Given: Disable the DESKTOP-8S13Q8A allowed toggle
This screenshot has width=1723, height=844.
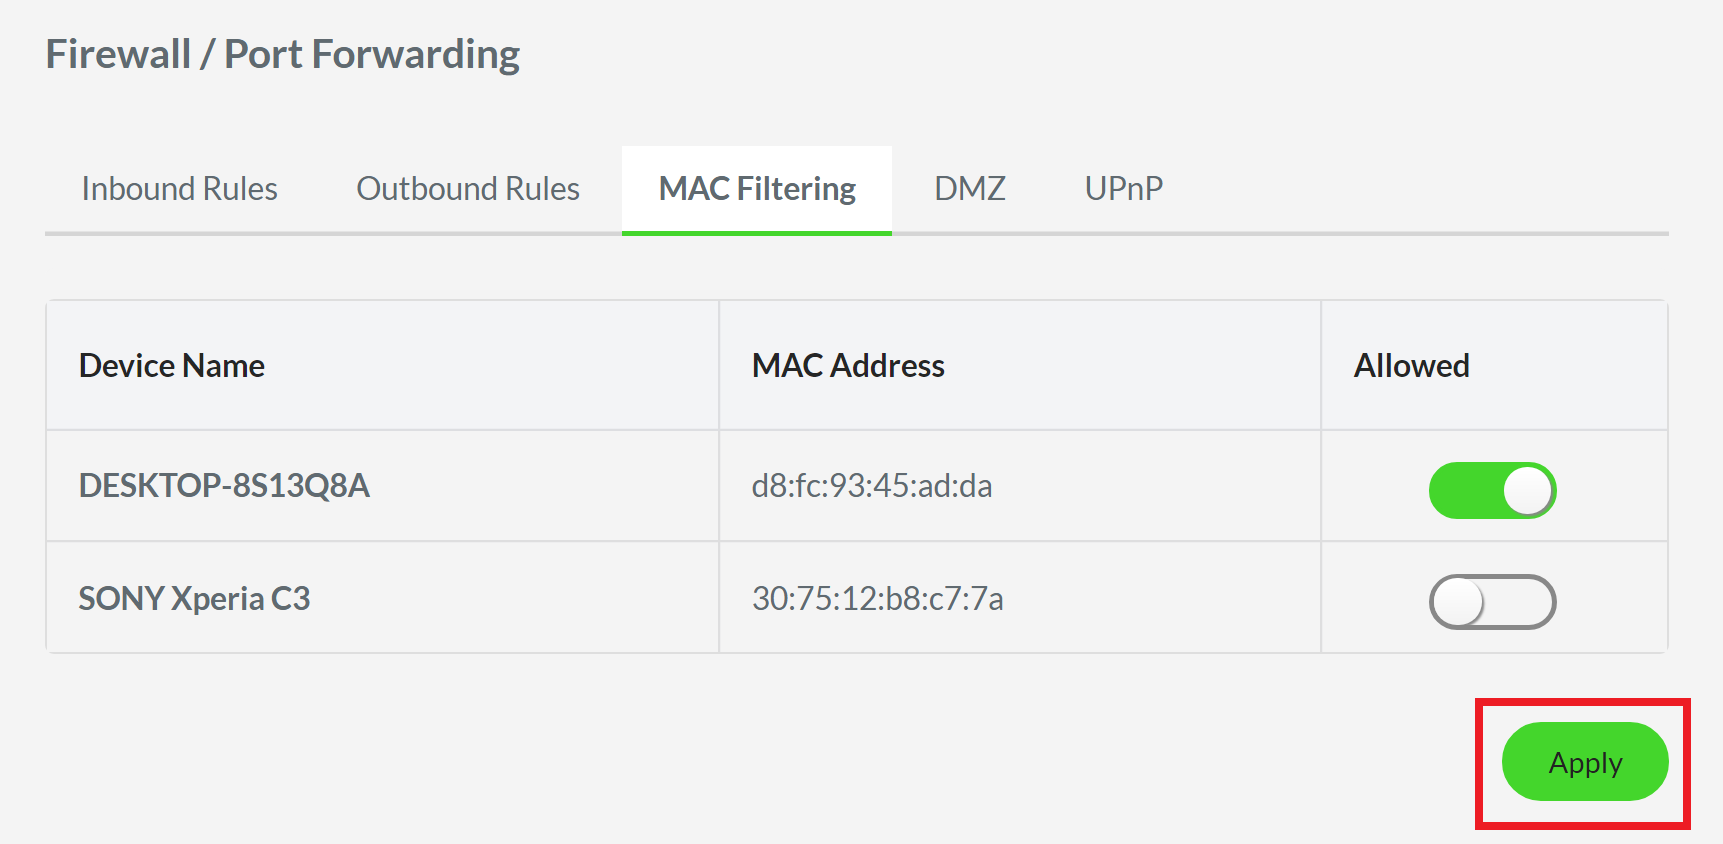Looking at the screenshot, I should pyautogui.click(x=1491, y=490).
